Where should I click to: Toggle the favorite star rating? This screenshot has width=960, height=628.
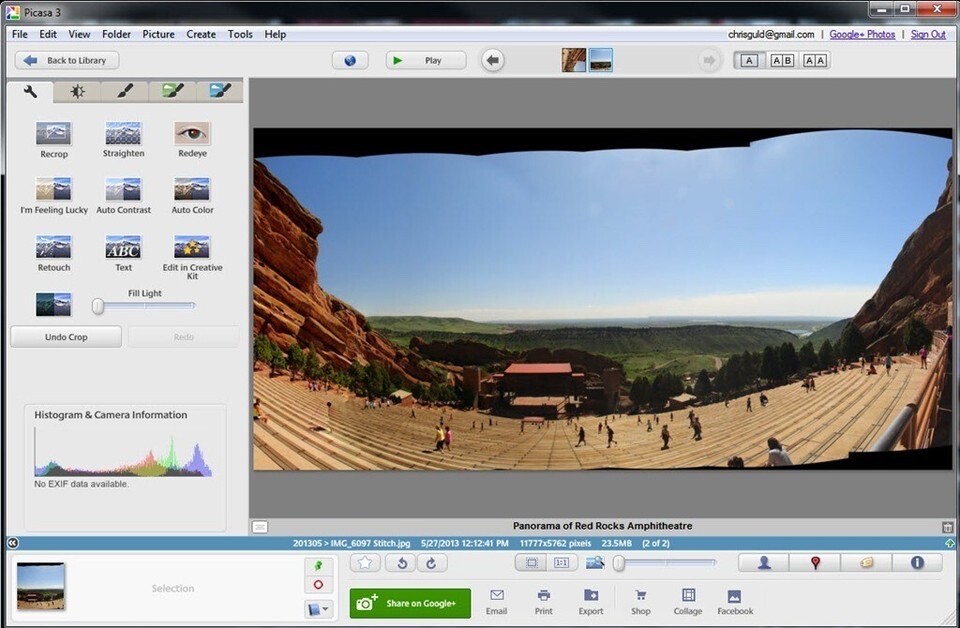pos(364,563)
